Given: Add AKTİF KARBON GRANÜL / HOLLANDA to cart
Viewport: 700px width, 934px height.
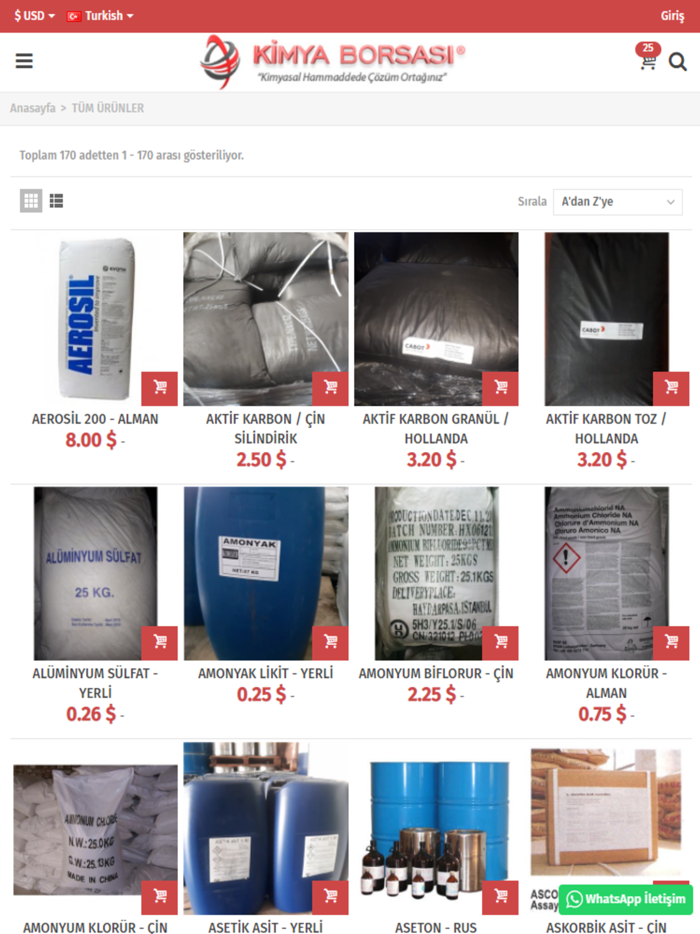Looking at the screenshot, I should pyautogui.click(x=500, y=388).
